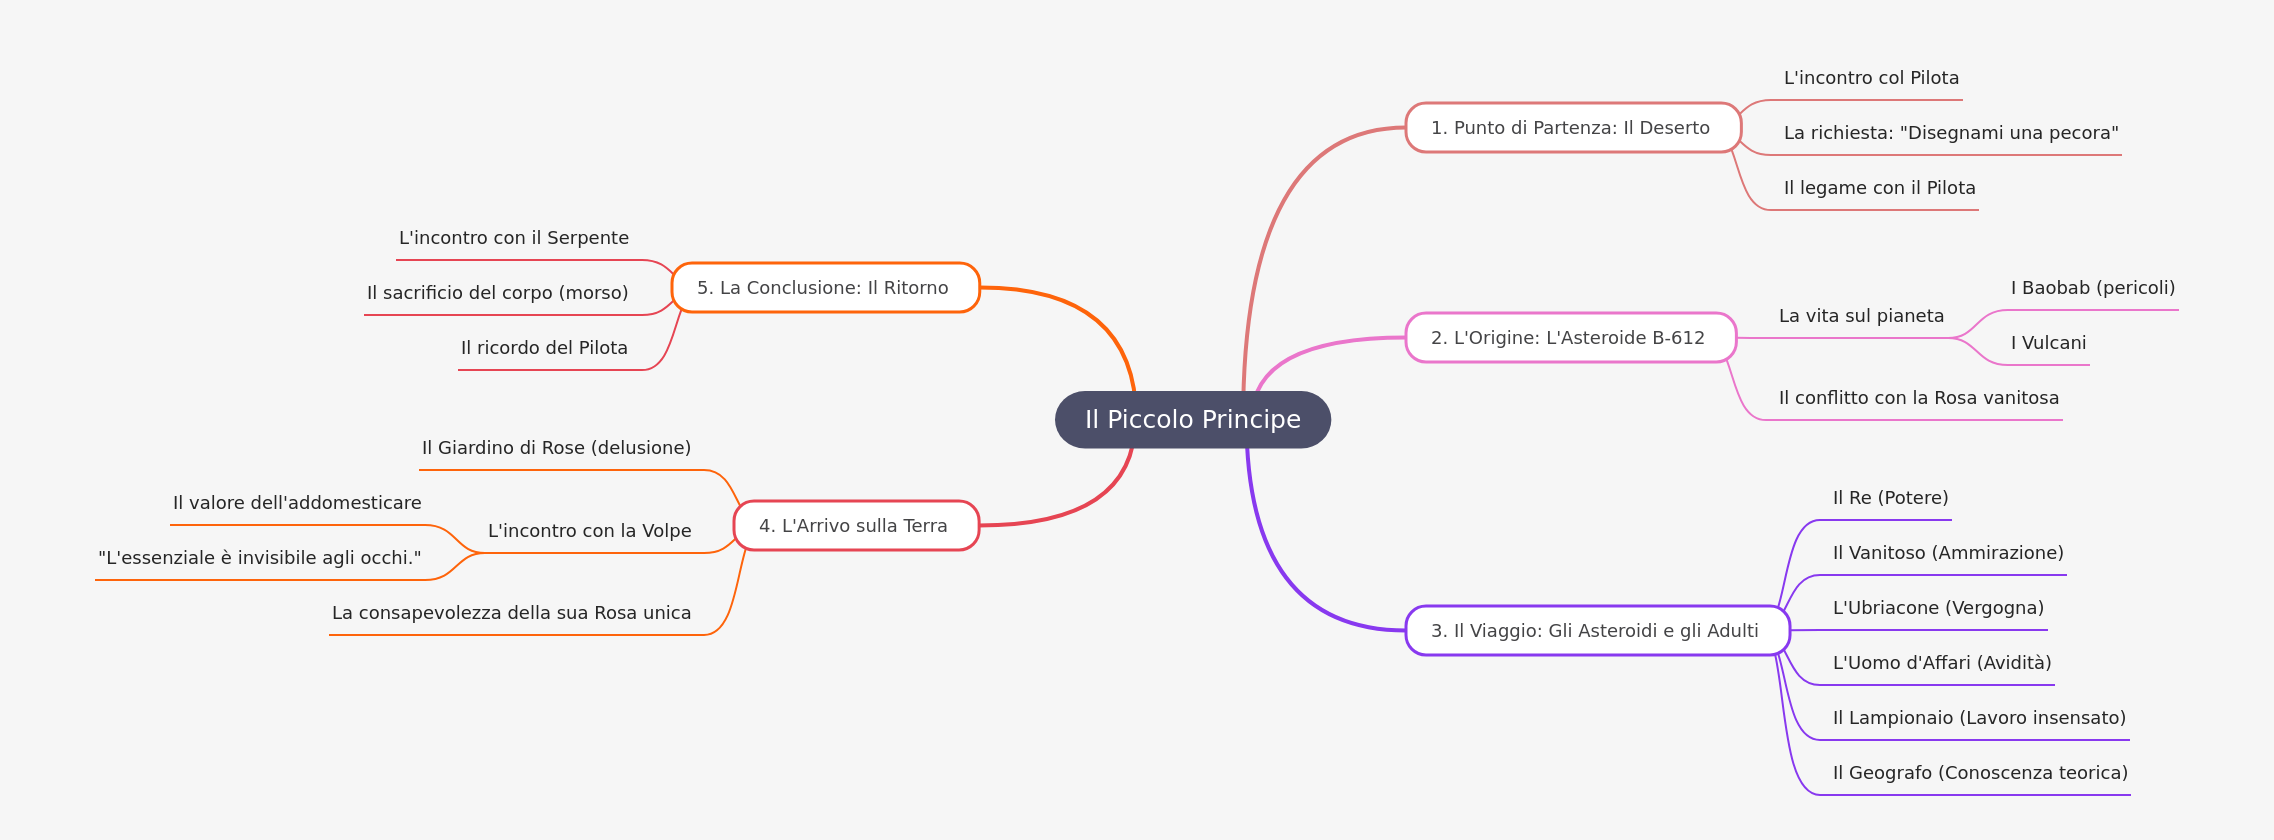Image resolution: width=2274 pixels, height=840 pixels.
Task: Open the 3. Il Viaggio: Gli Asteroidi e gli Adulti node
Action: pyautogui.click(x=1597, y=631)
